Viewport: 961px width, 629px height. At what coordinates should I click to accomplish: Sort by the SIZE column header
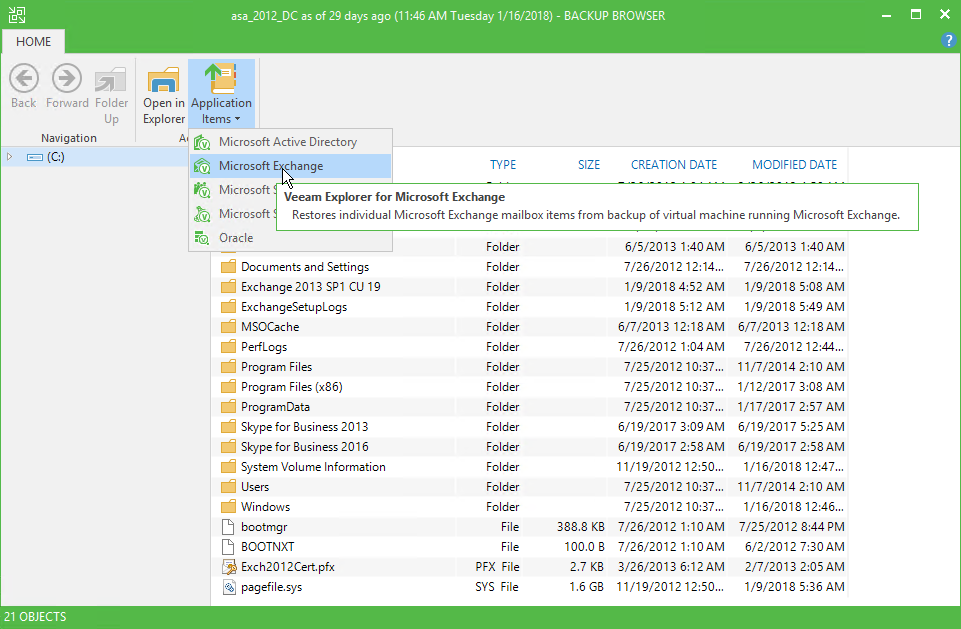[589, 164]
